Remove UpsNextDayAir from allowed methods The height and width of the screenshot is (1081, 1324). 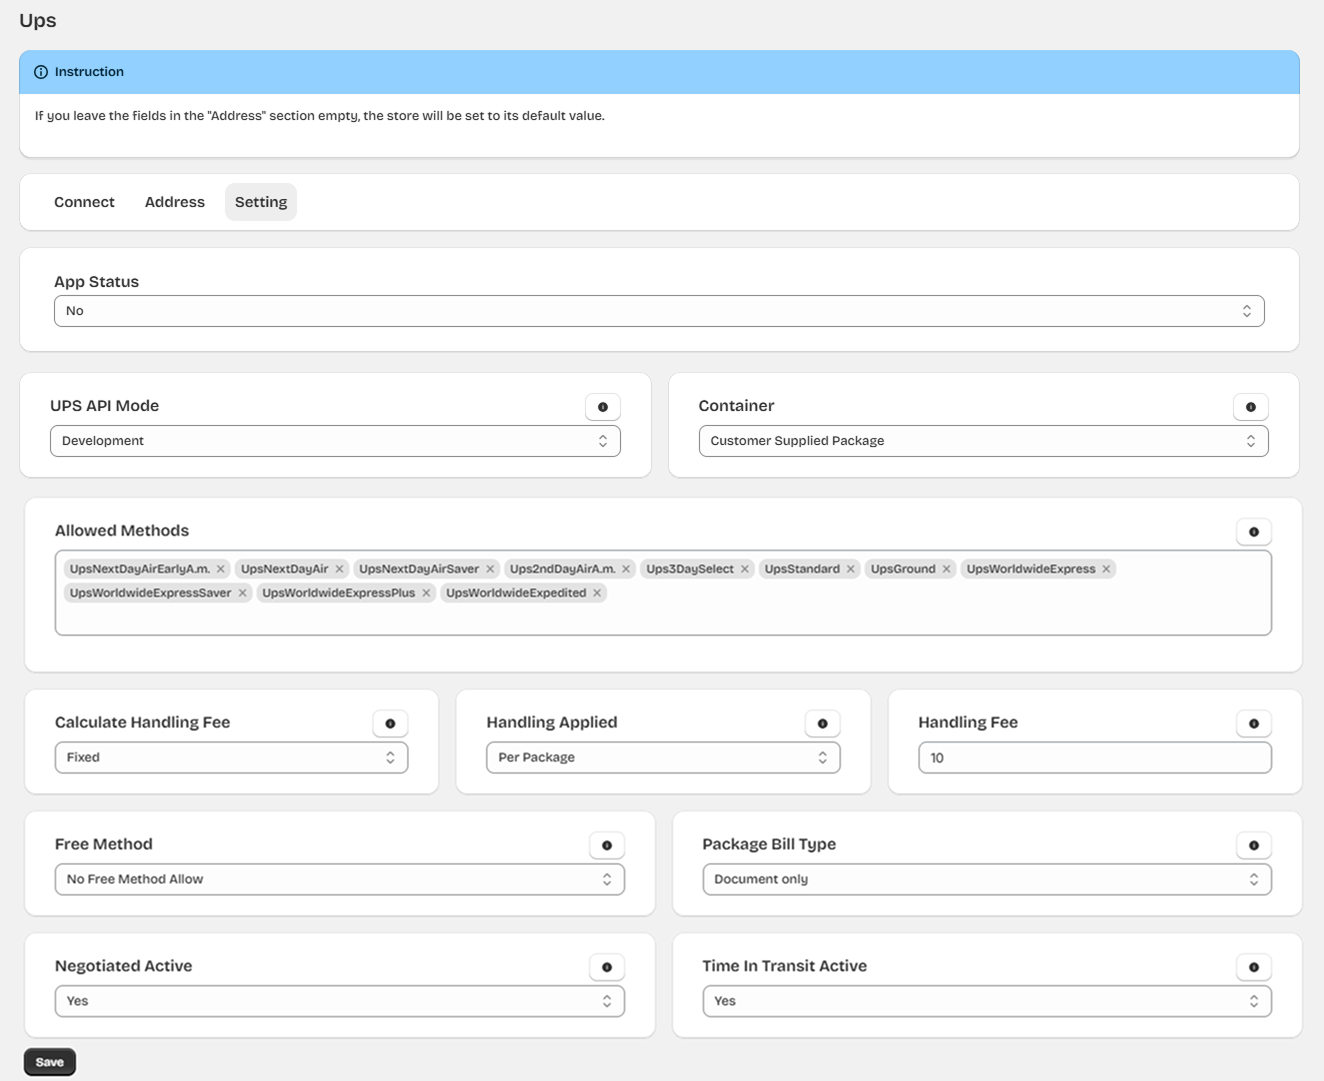point(339,569)
